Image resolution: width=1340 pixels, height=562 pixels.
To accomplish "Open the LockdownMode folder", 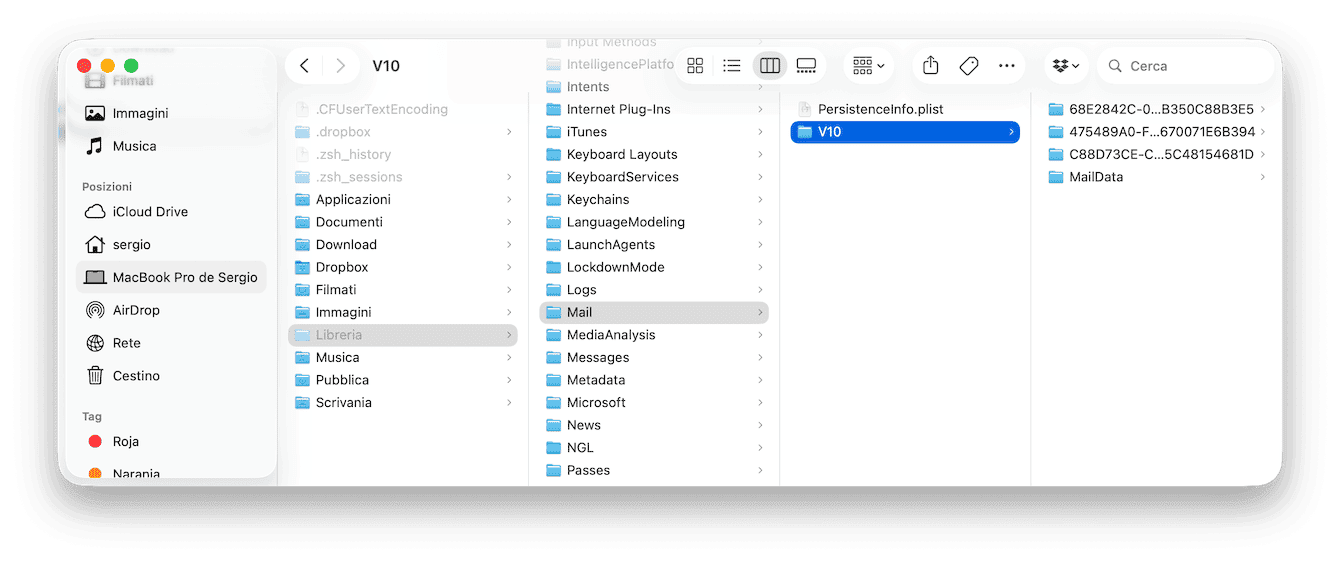I will pos(654,267).
